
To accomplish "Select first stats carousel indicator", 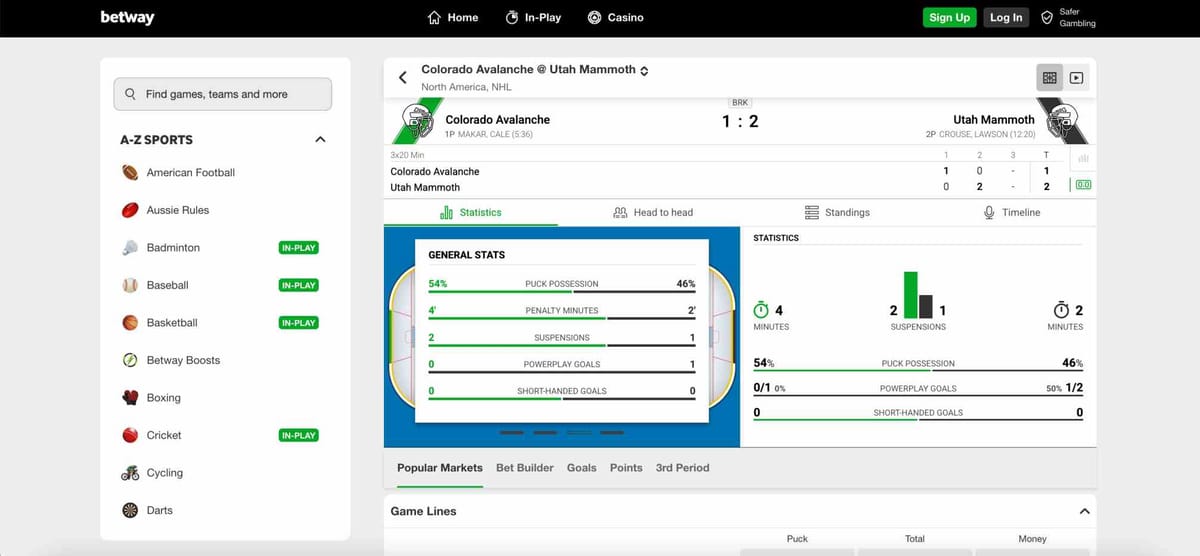I will (x=511, y=433).
